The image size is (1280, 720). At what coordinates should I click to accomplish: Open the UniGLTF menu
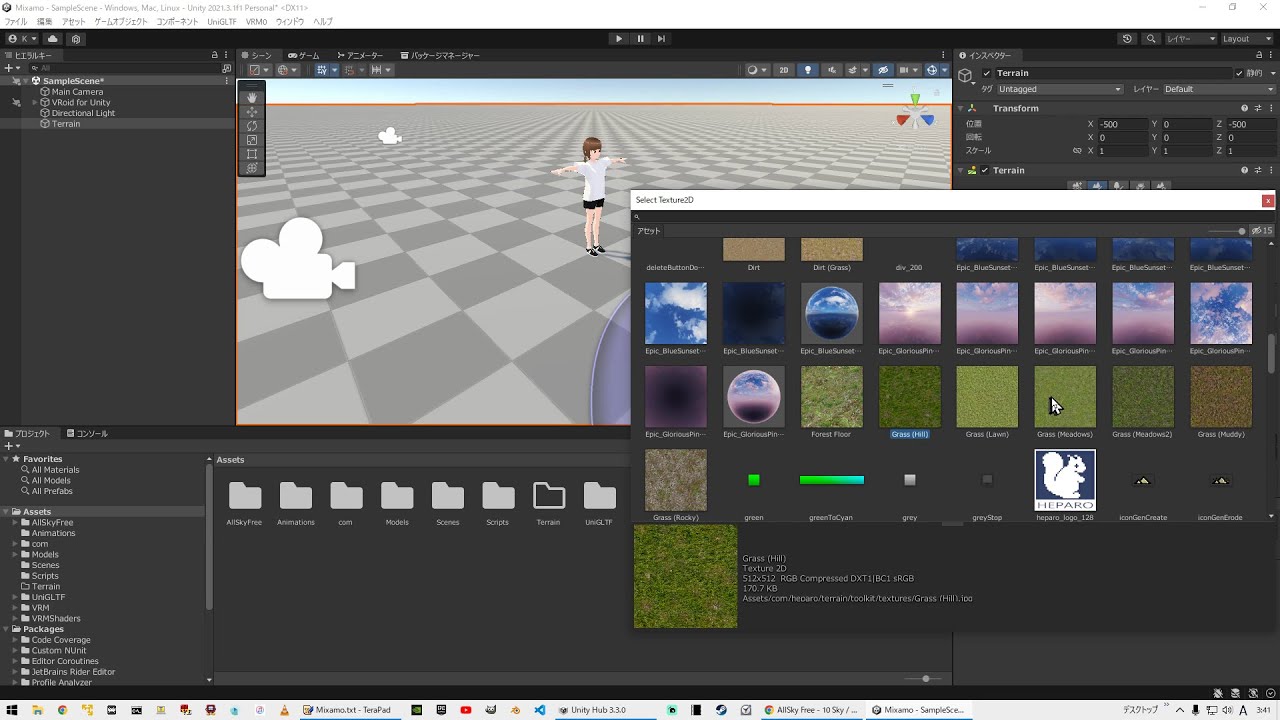221,21
